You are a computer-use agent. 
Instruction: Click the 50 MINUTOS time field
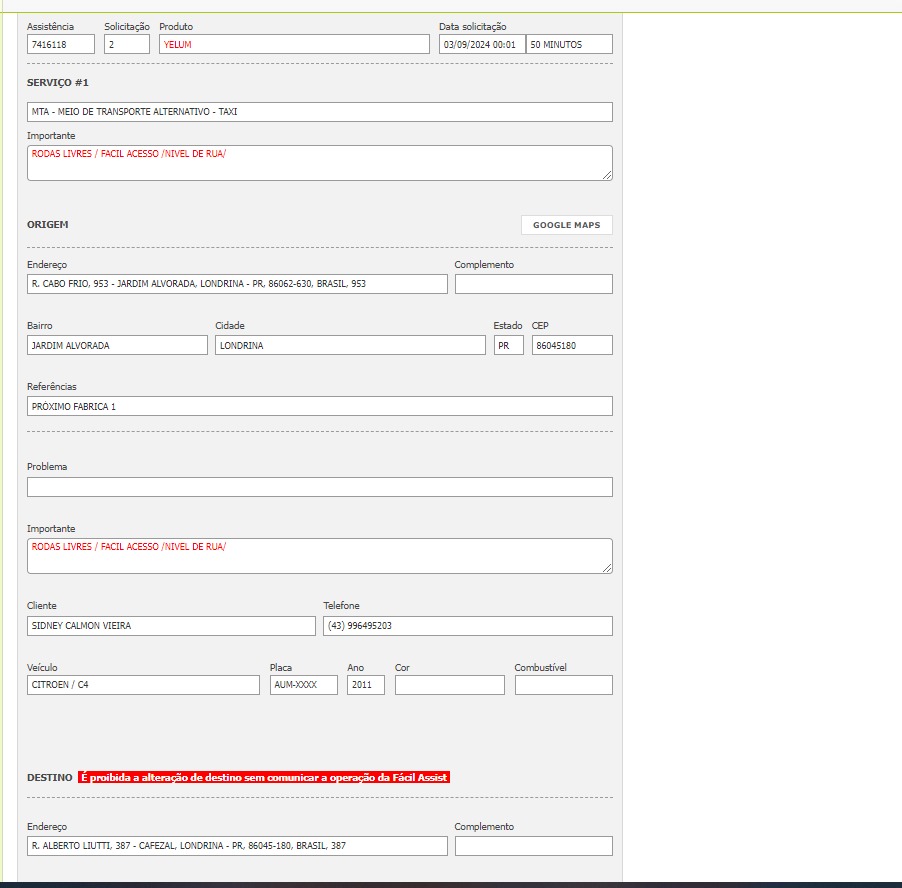pyautogui.click(x=569, y=44)
